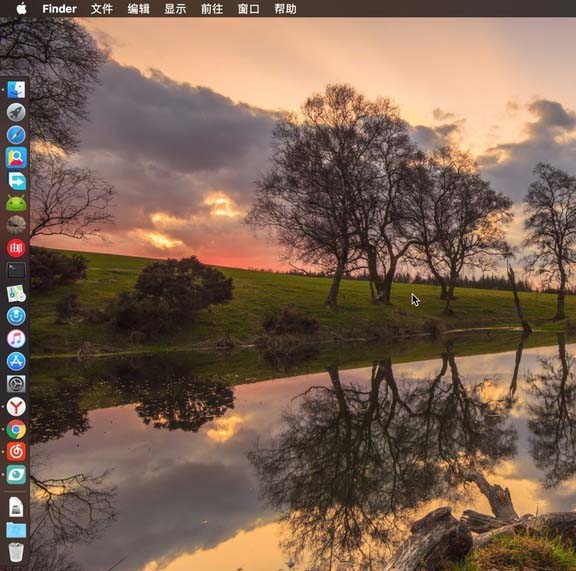
Task: Open Terminal from the dock
Action: pyautogui.click(x=16, y=270)
